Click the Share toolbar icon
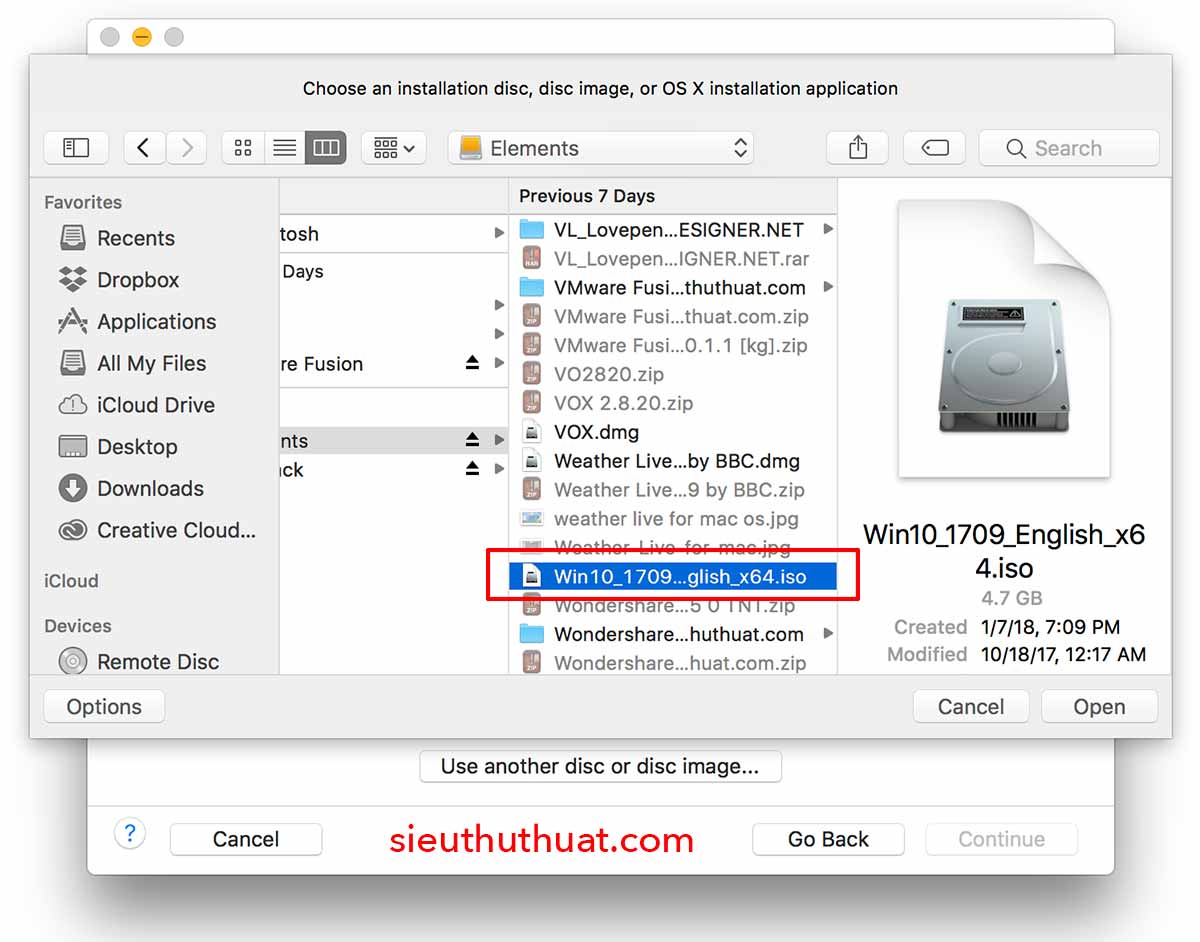 coord(858,148)
